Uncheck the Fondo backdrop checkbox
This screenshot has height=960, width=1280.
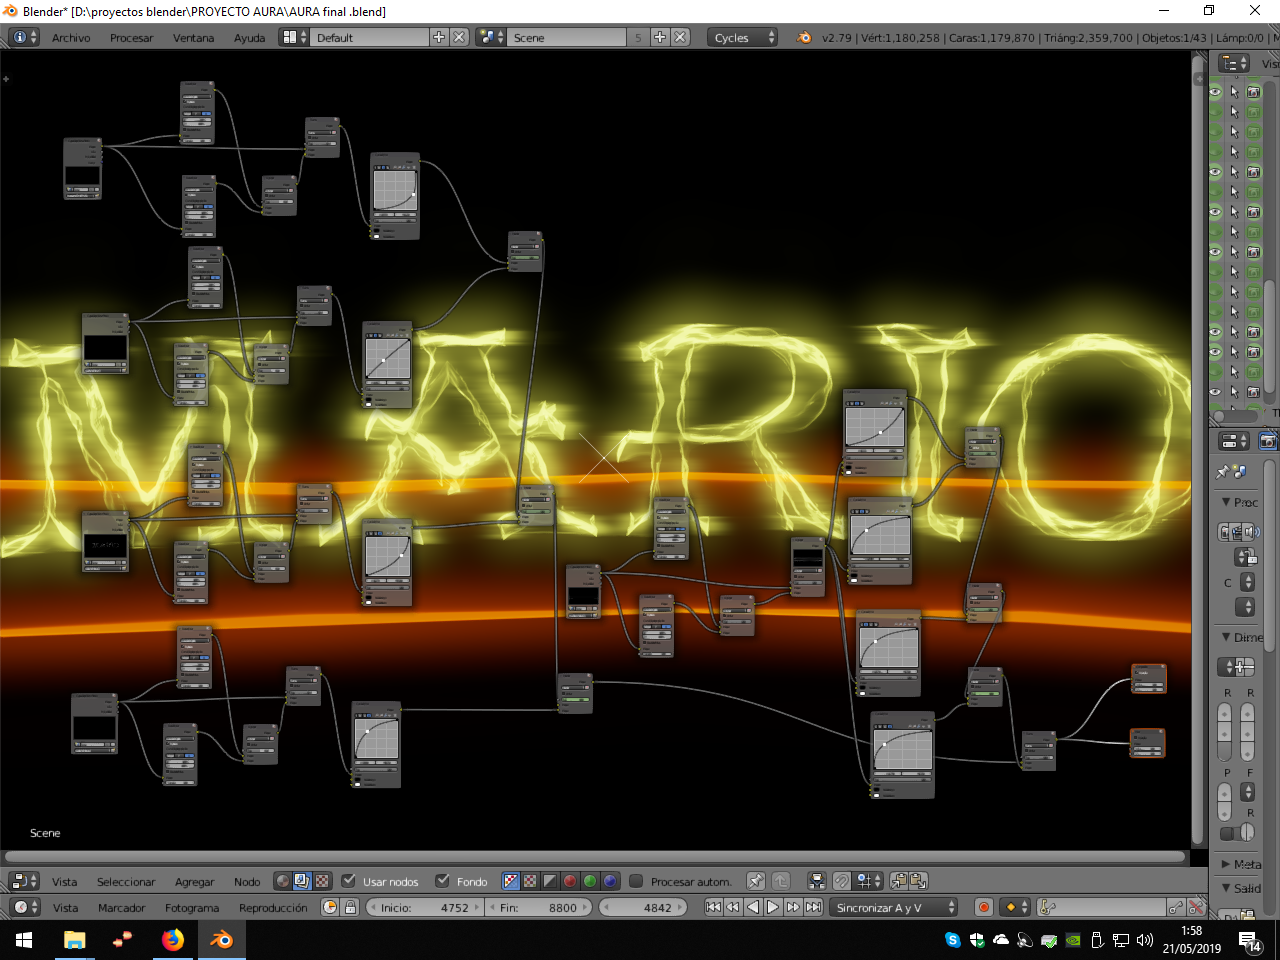point(442,881)
